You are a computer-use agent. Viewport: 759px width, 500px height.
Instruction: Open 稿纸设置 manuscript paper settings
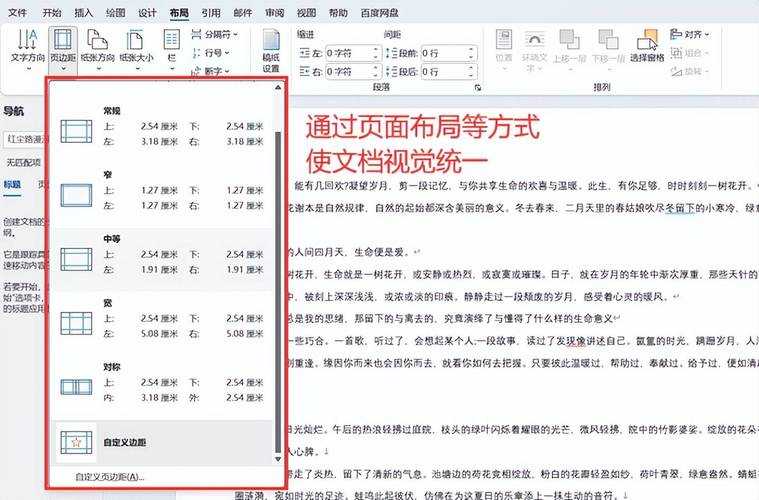point(271,51)
